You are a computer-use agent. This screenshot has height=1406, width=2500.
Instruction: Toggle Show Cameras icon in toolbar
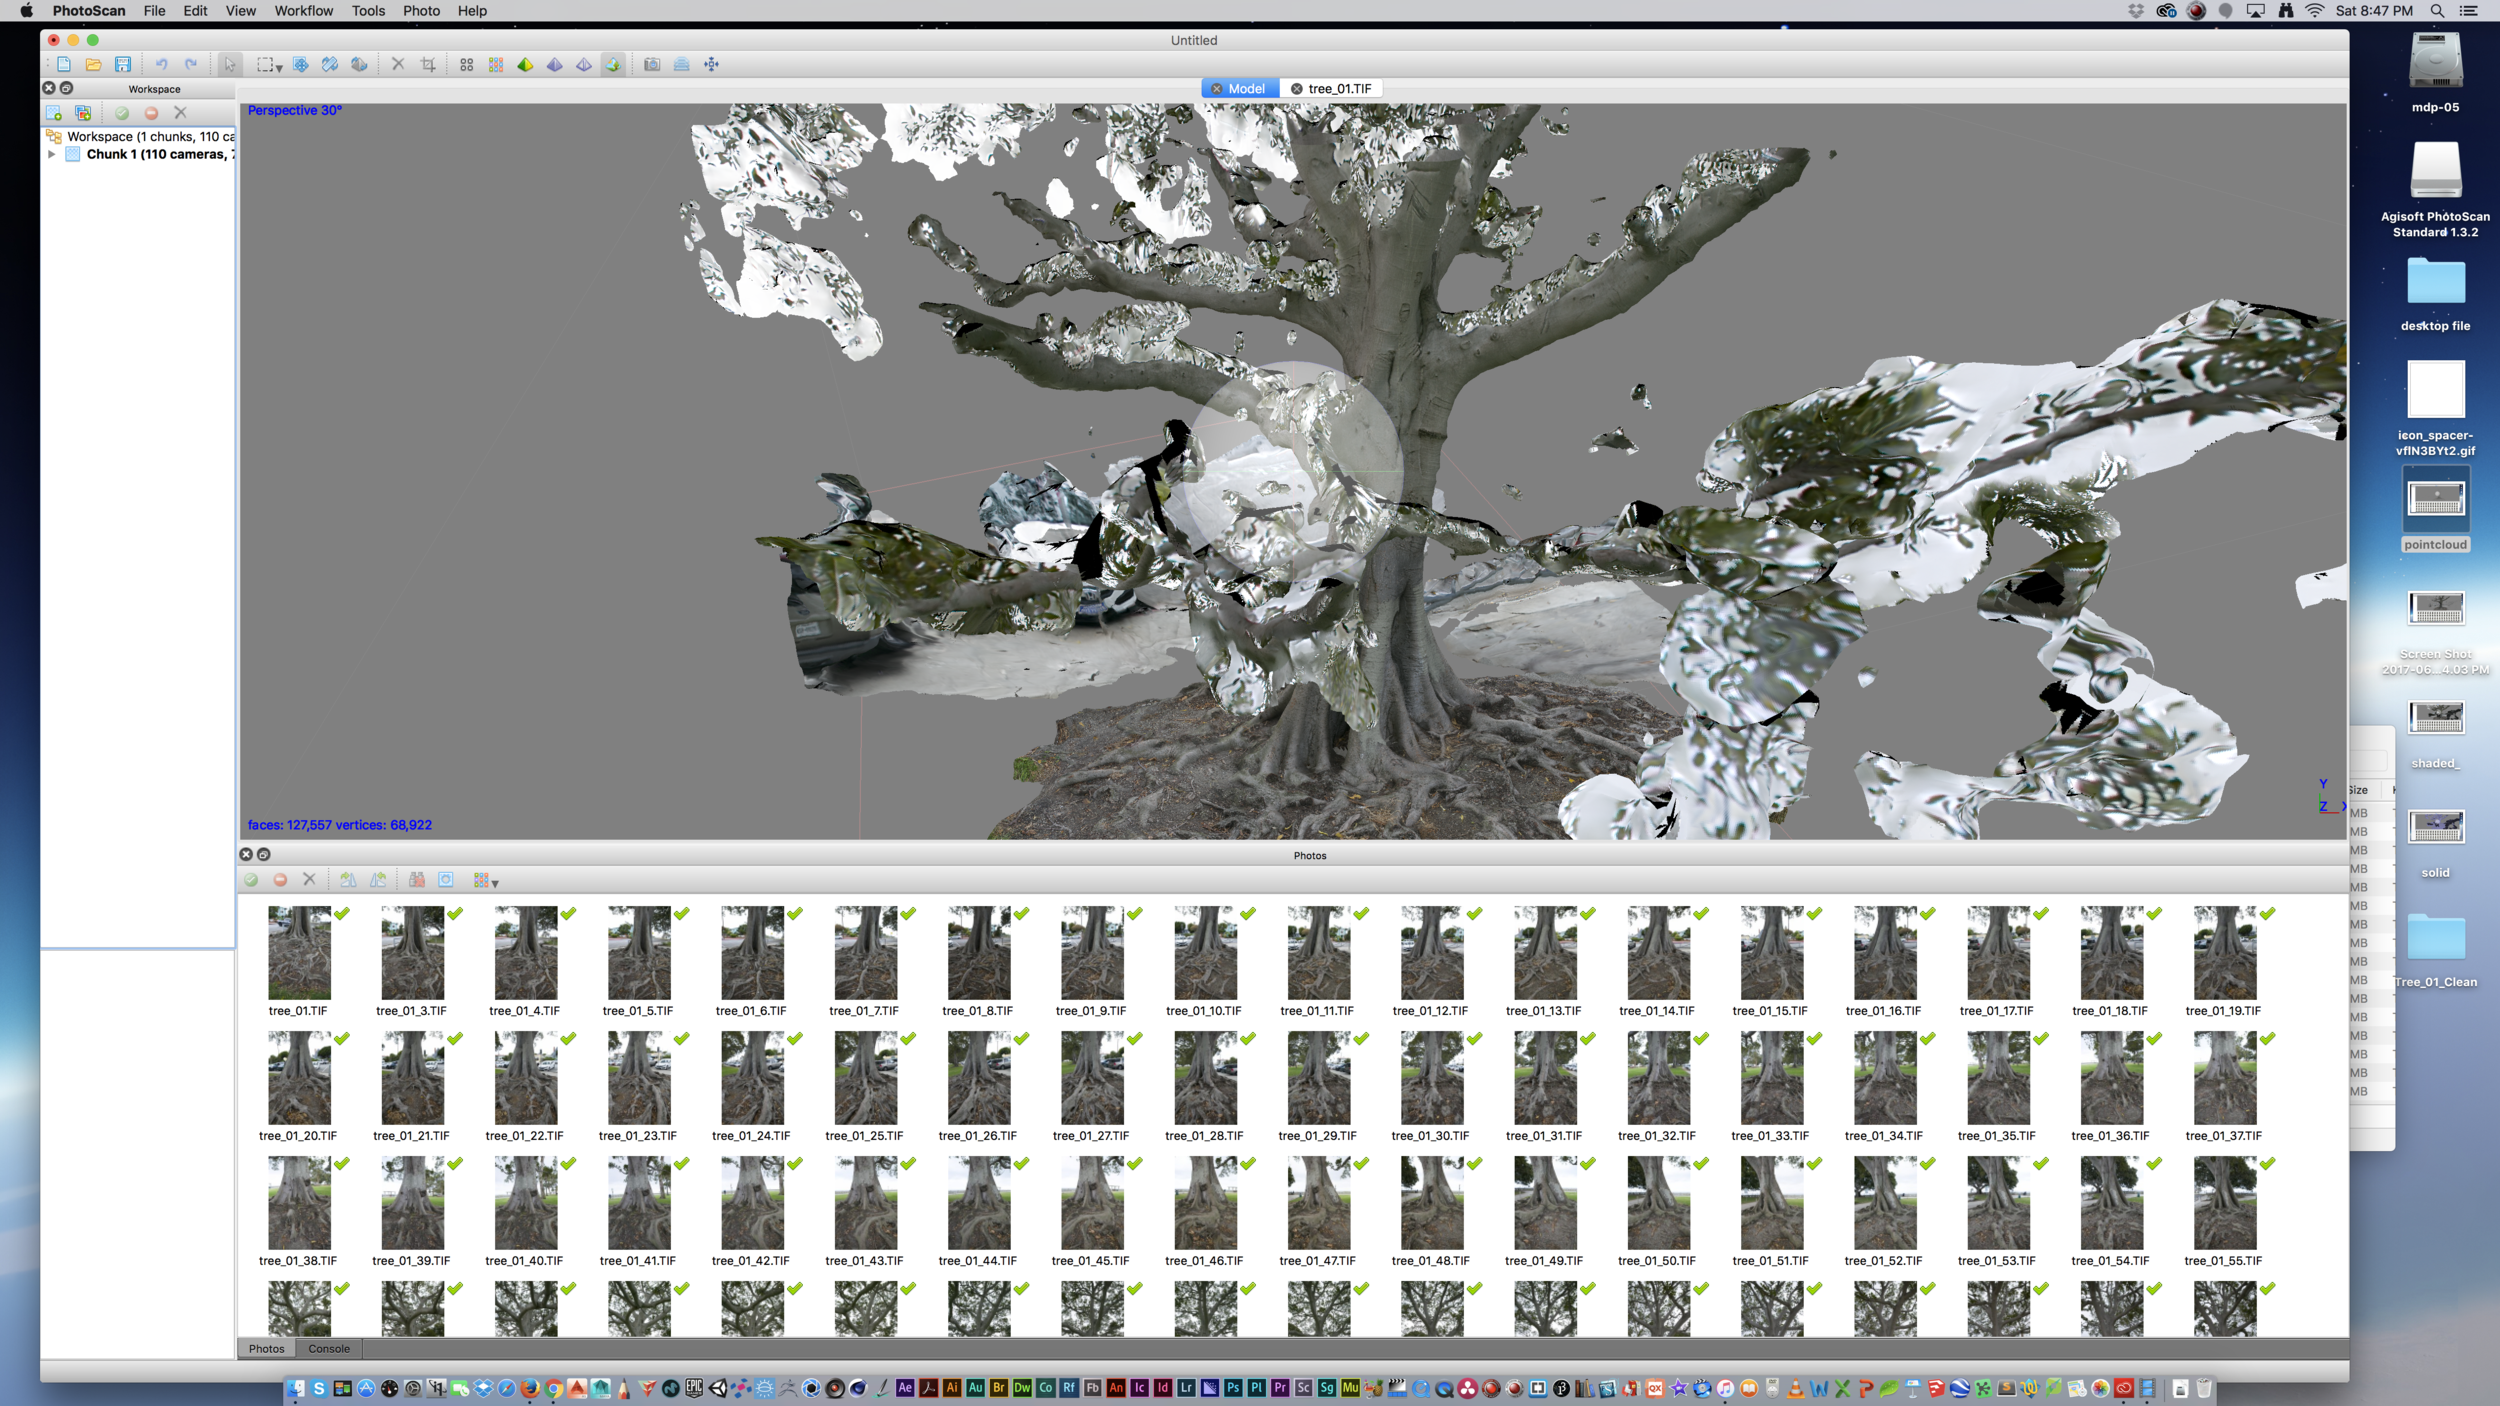click(652, 65)
